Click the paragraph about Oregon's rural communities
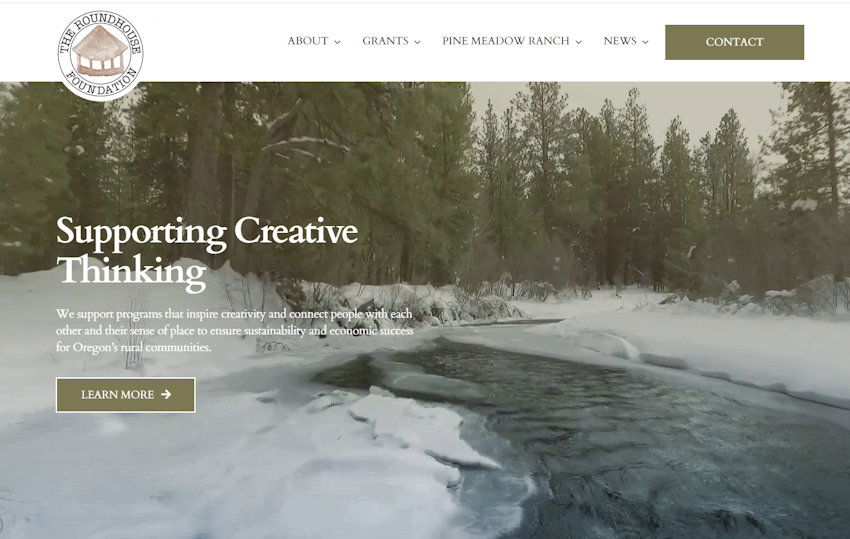The image size is (850, 539). click(x=235, y=330)
